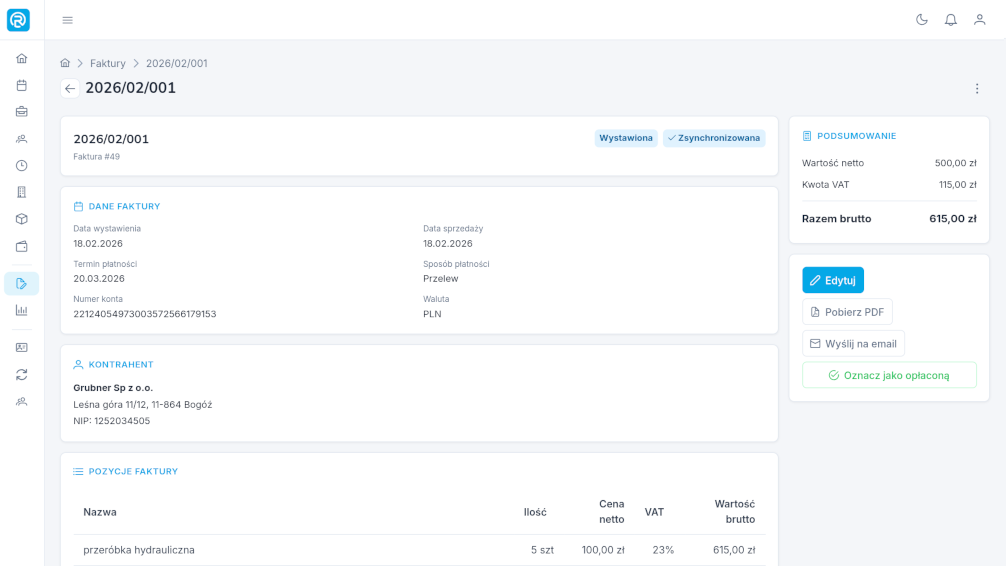Viewport: 1006px width, 566px height.
Task: Click the home icon in breadcrumb
Action: point(65,63)
